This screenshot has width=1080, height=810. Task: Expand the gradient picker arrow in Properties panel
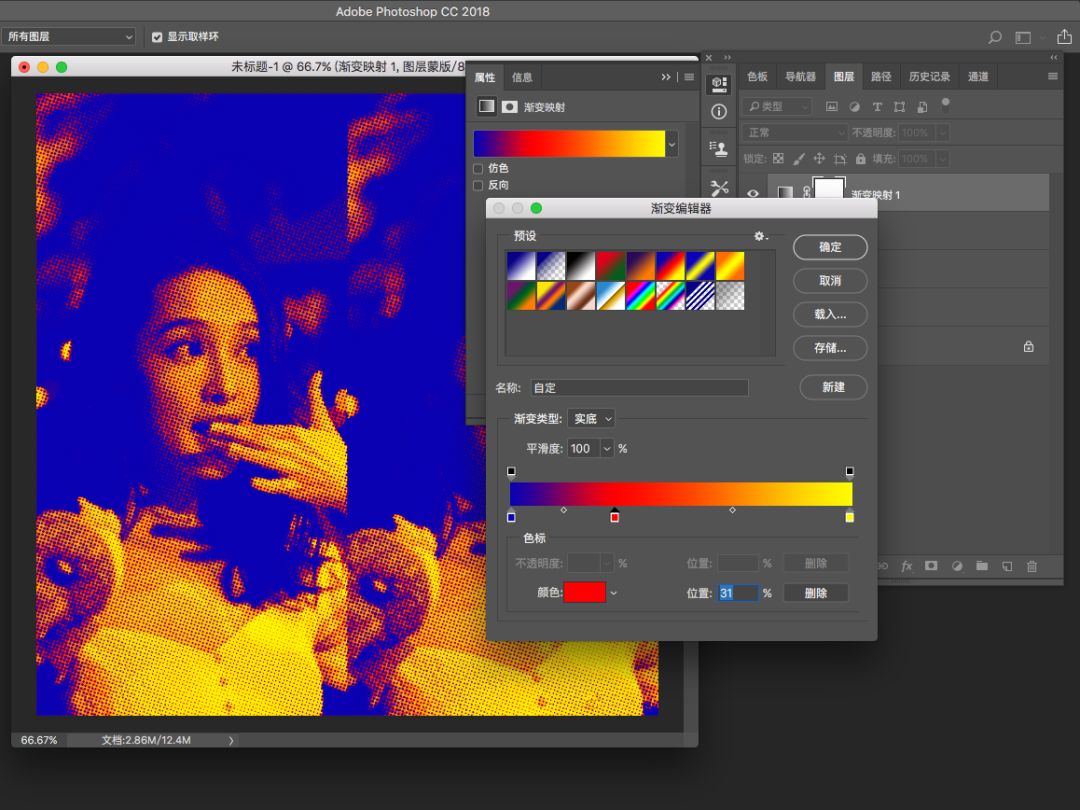pyautogui.click(x=672, y=144)
